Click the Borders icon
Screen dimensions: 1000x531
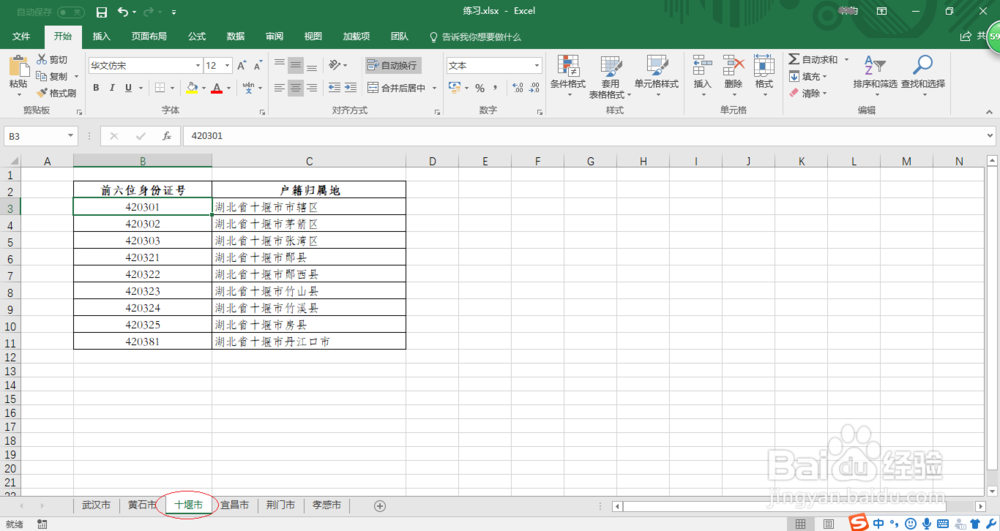160,88
